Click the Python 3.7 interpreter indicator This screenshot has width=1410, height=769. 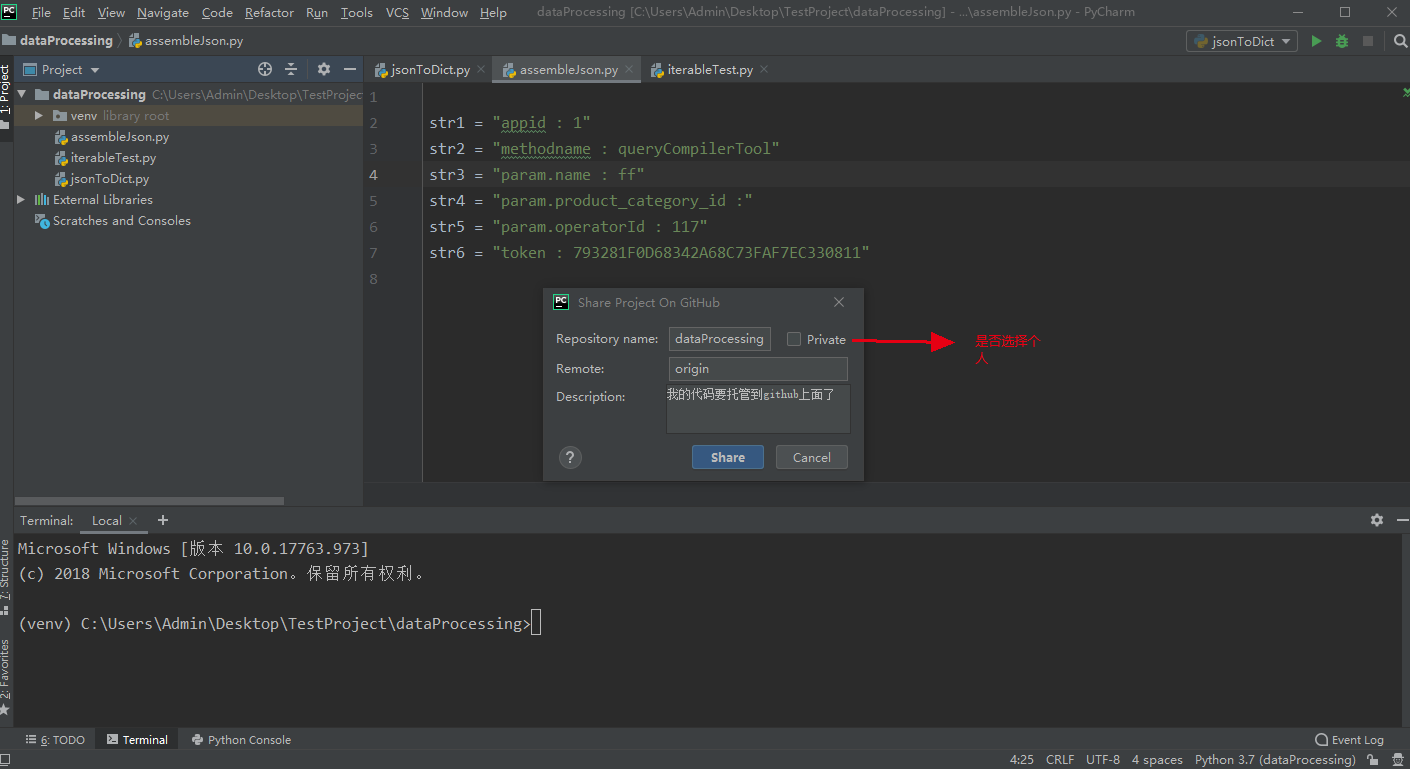tap(1275, 760)
